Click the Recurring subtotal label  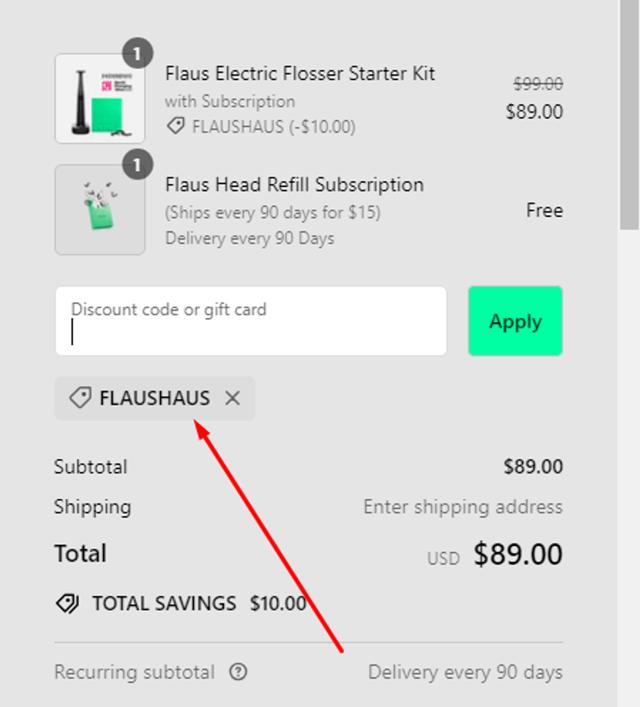(x=134, y=672)
